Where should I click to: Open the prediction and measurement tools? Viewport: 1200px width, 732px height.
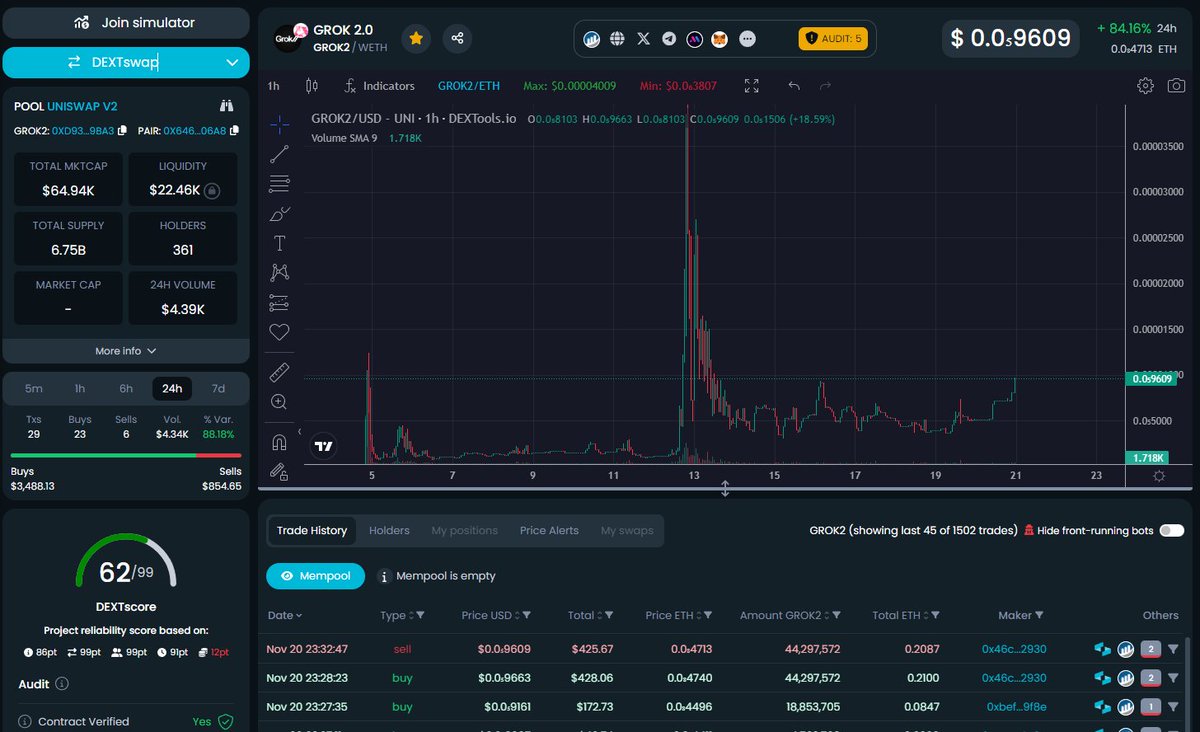tap(279, 302)
